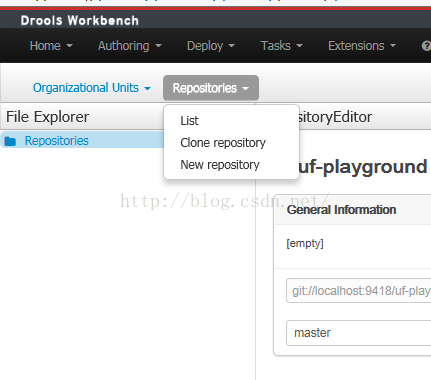Select Repositories in File Explorer tree
Screen dimensions: 431x380
pos(57,141)
